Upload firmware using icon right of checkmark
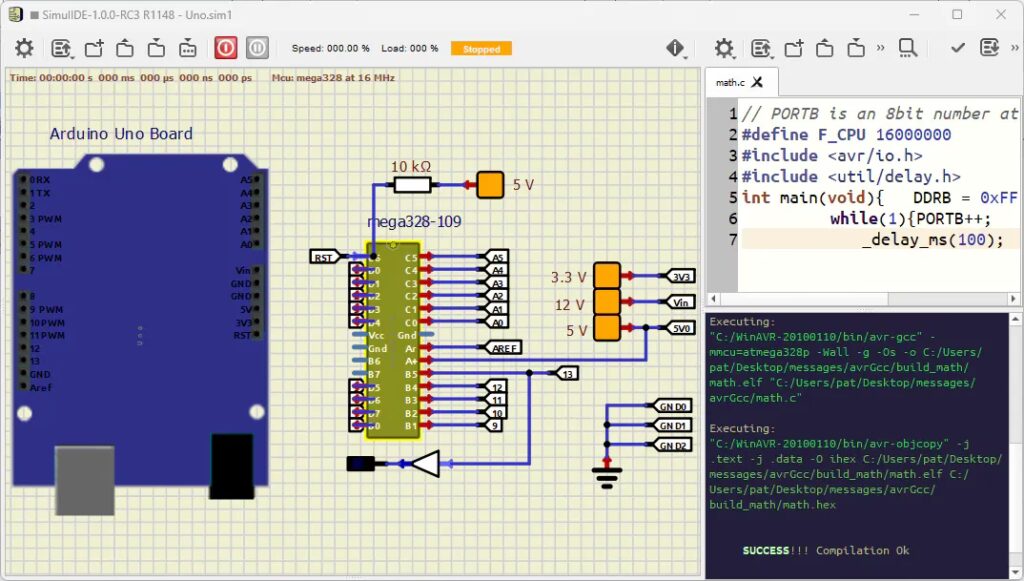Image resolution: width=1024 pixels, height=581 pixels. [x=988, y=48]
